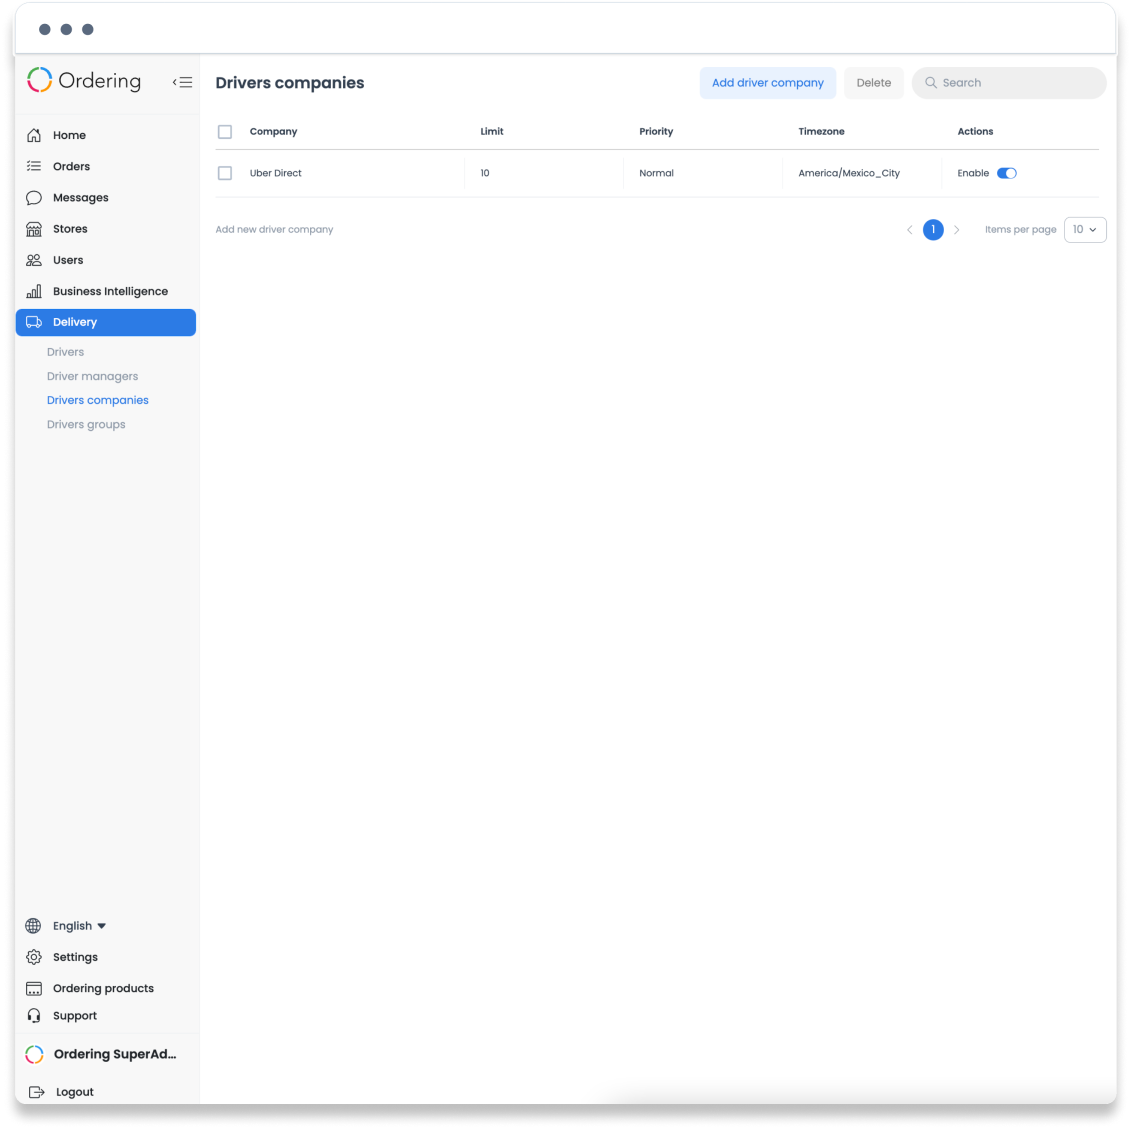This screenshot has height=1128, width=1131.
Task: Open the Drivers groups submenu item
Action: (86, 424)
